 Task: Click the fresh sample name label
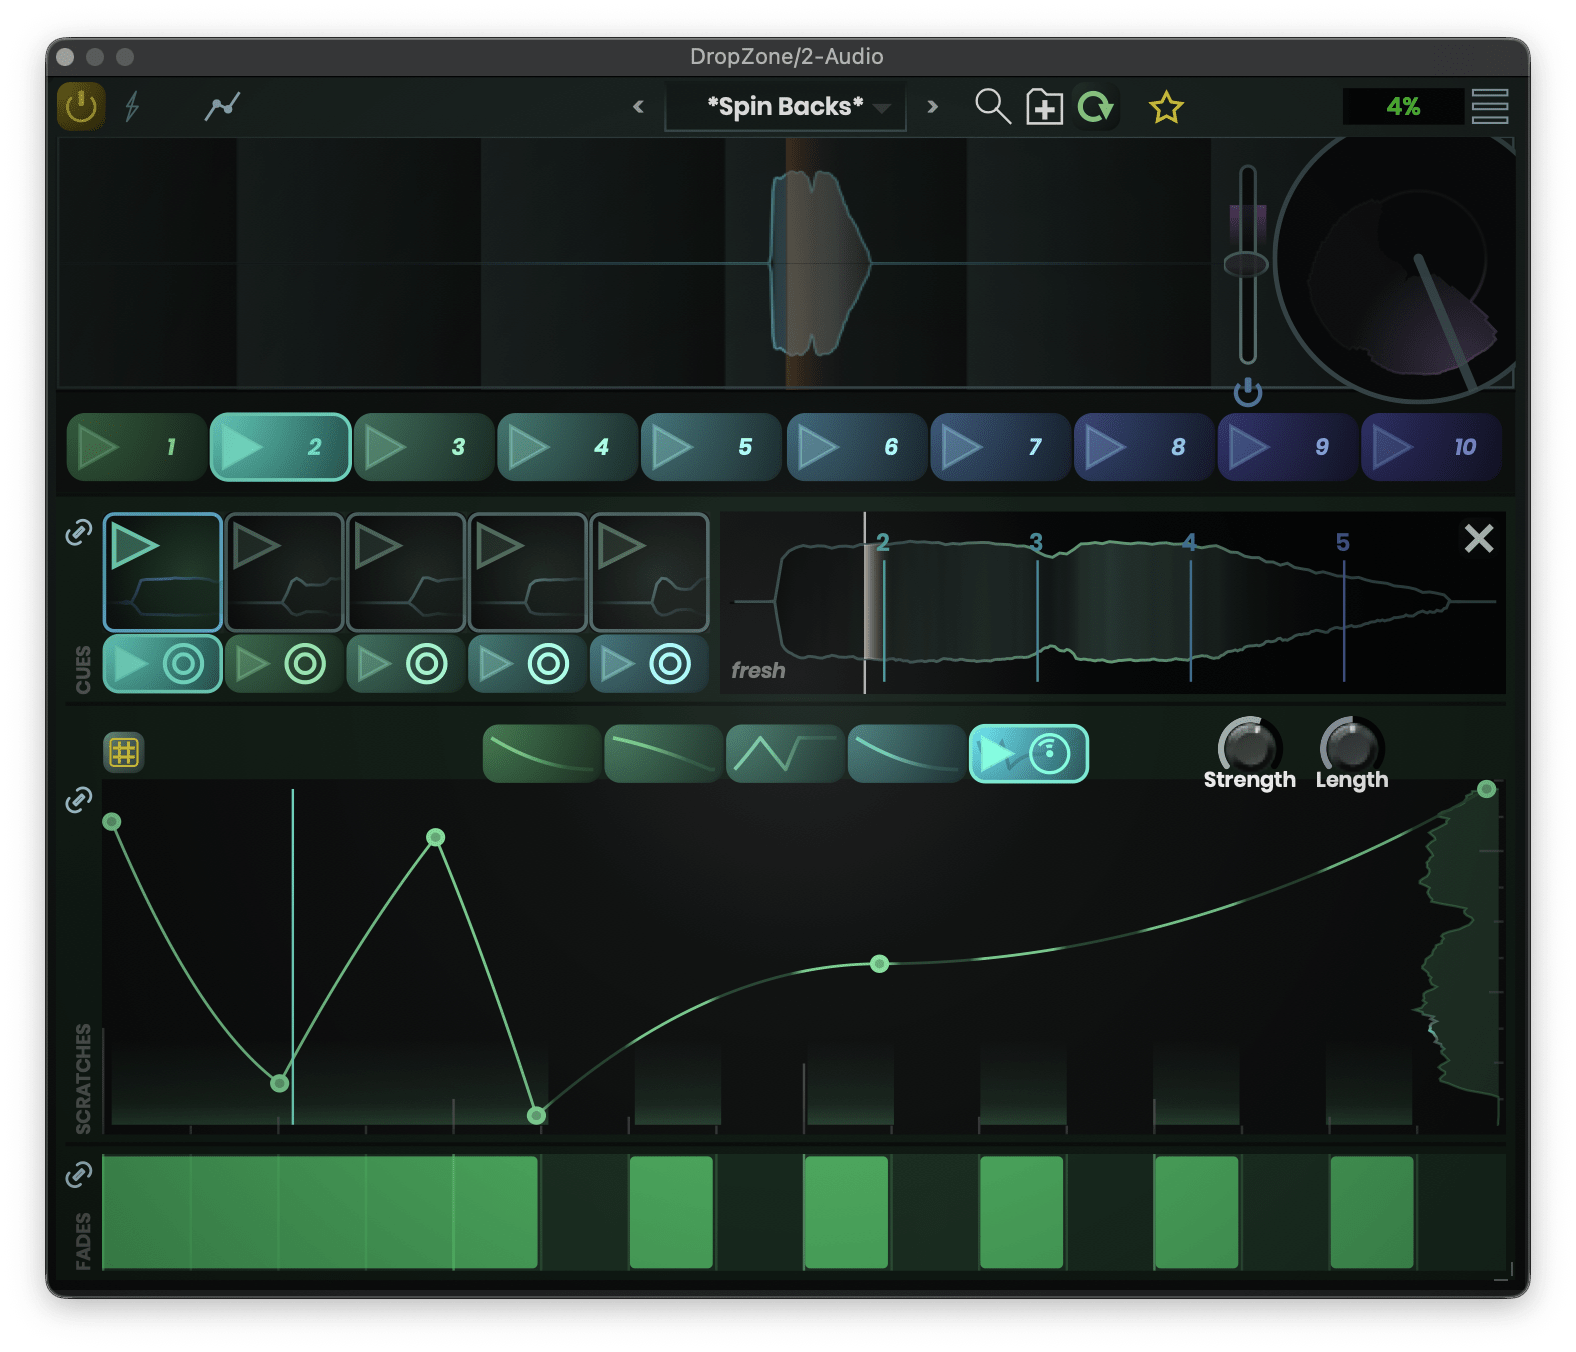coord(758,670)
